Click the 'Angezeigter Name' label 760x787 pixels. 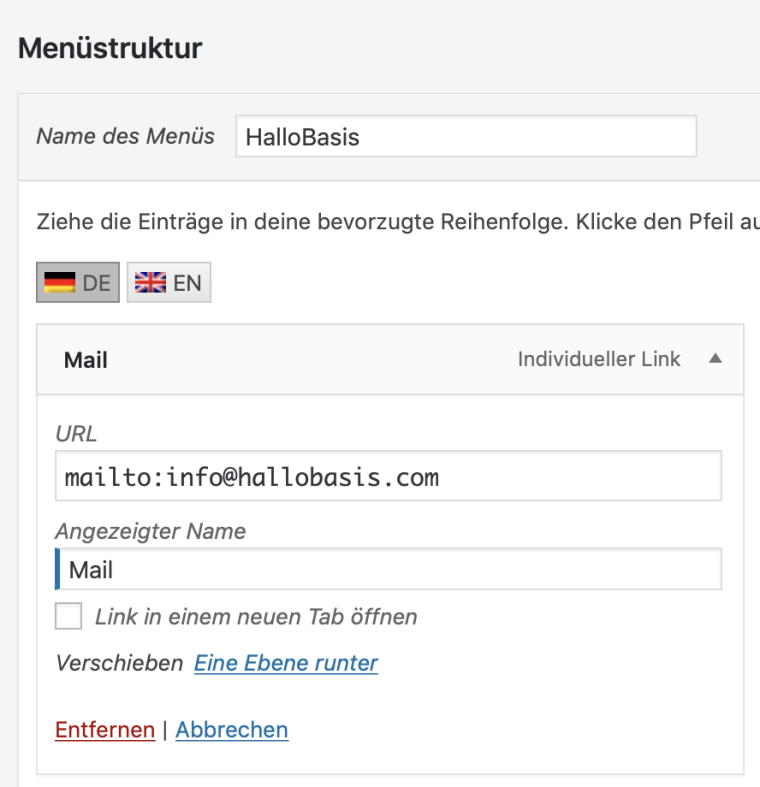click(150, 532)
